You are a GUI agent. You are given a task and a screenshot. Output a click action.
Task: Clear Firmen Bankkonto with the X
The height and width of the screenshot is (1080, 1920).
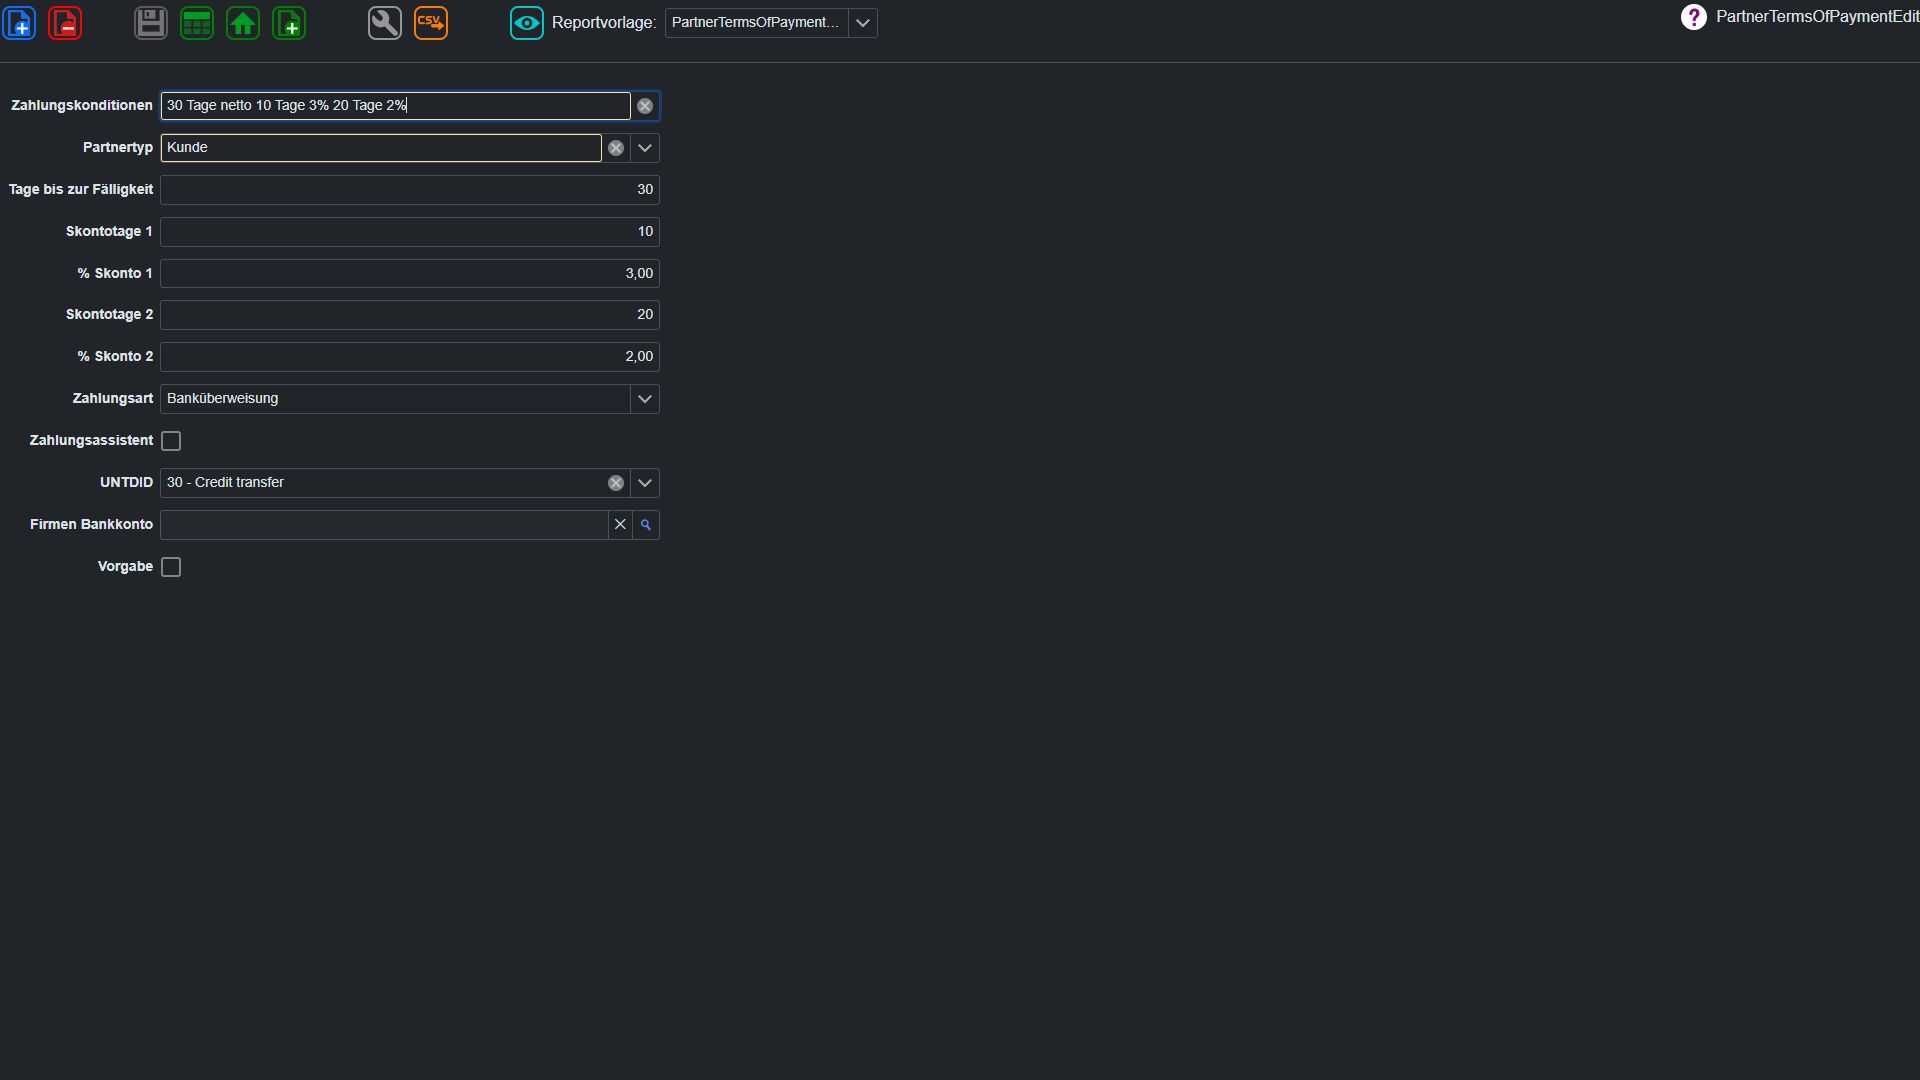point(620,525)
